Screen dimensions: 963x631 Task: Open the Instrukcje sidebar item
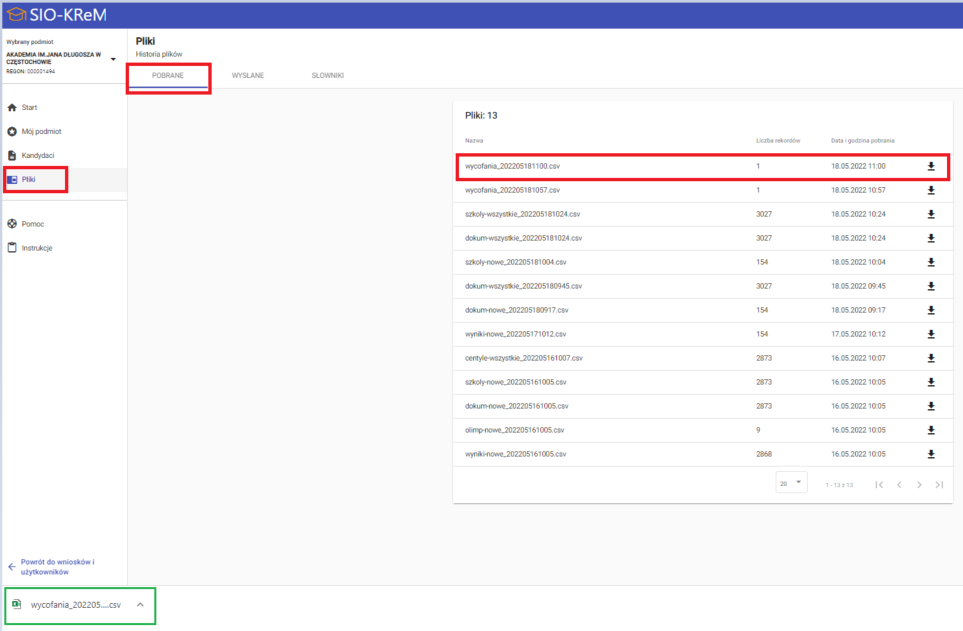point(37,248)
